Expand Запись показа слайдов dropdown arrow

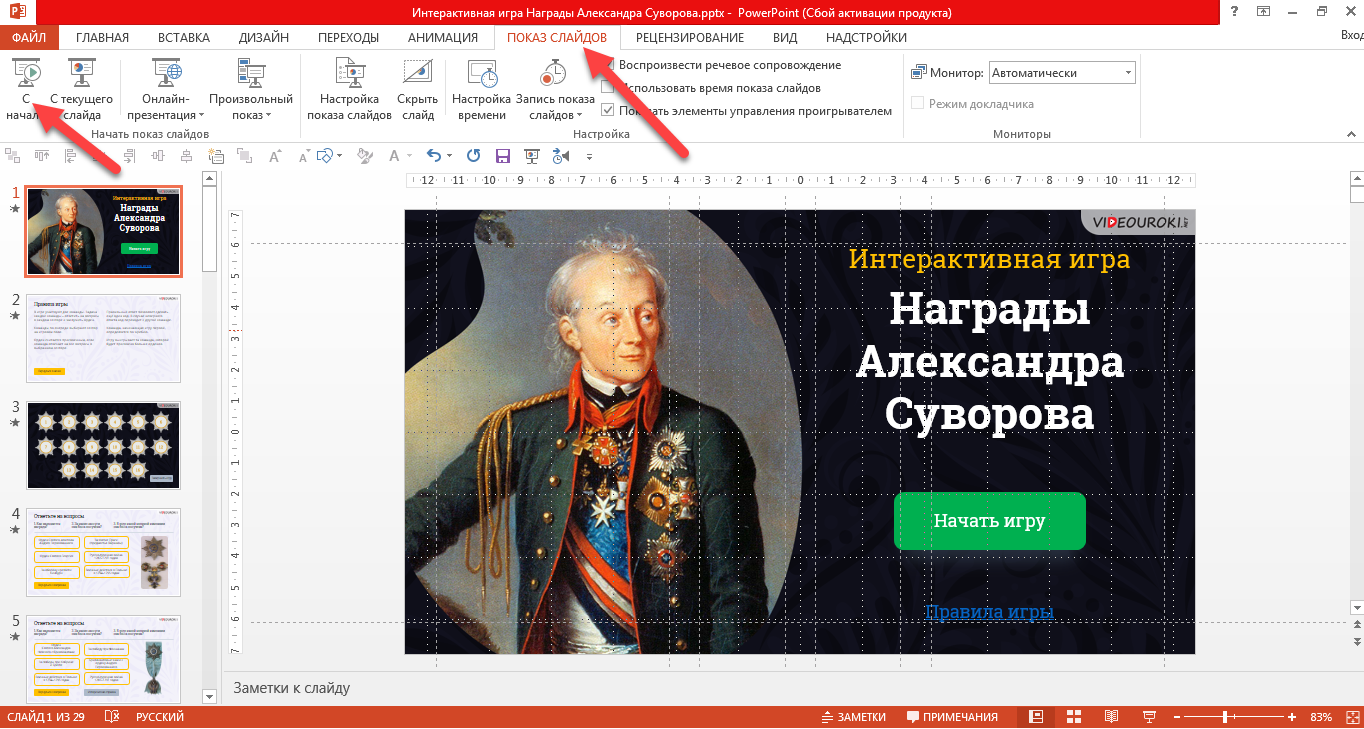pos(579,116)
